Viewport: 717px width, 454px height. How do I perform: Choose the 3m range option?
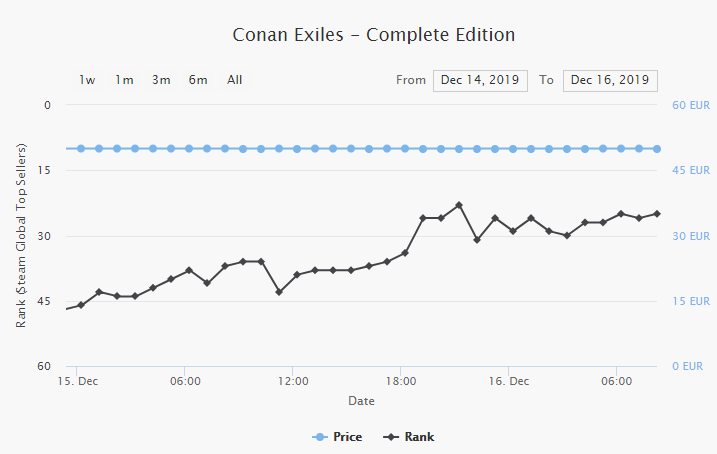click(x=161, y=80)
